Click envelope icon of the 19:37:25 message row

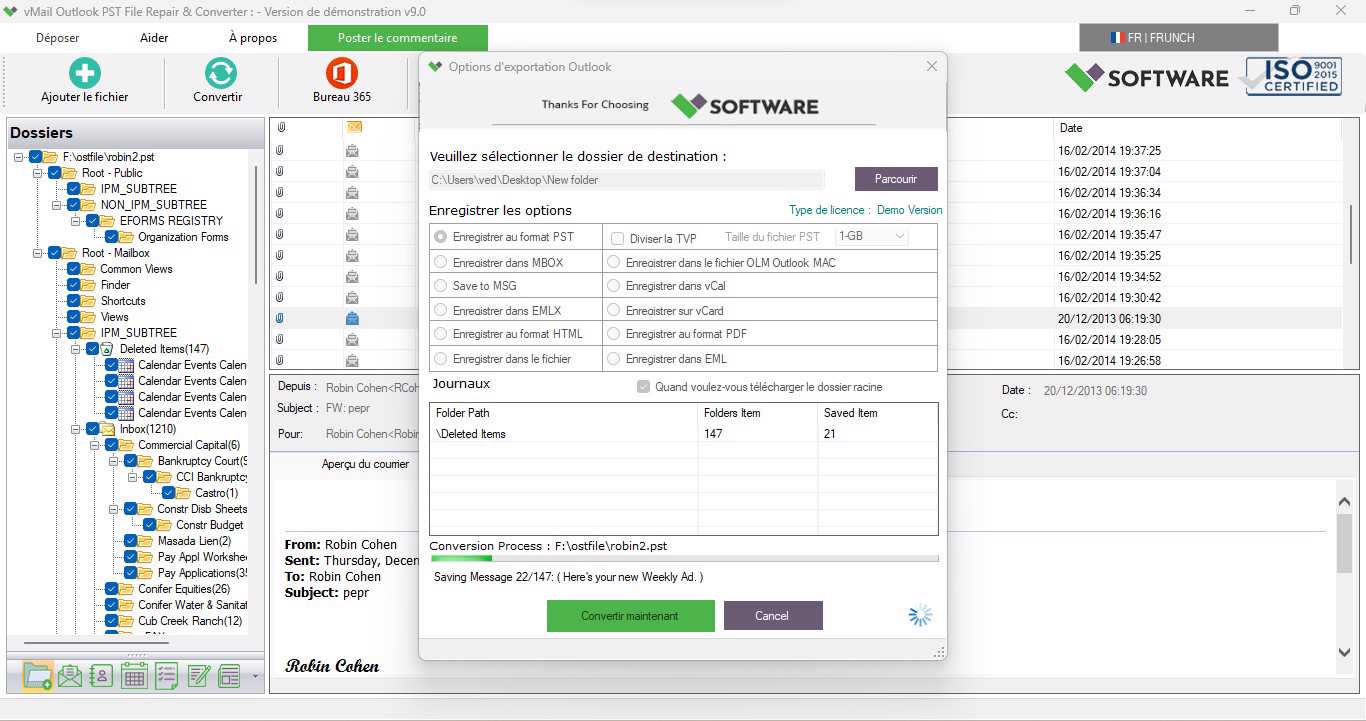click(352, 151)
